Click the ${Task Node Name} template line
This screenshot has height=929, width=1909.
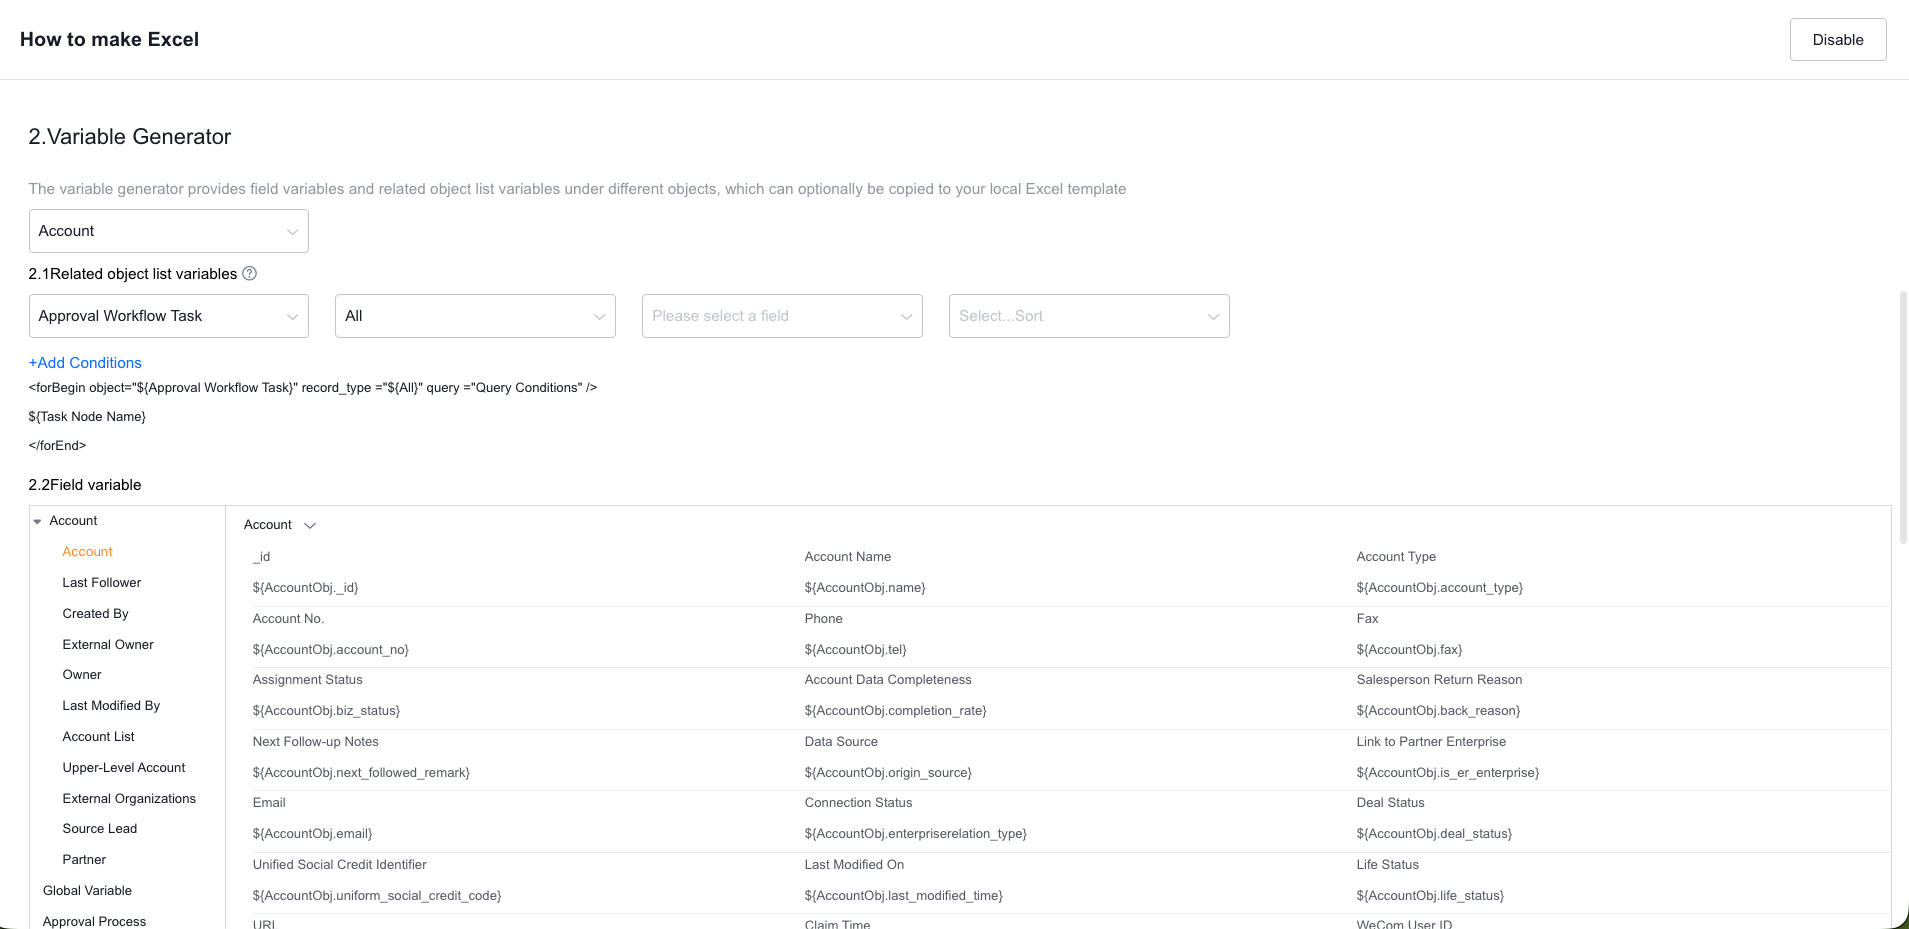coord(87,417)
